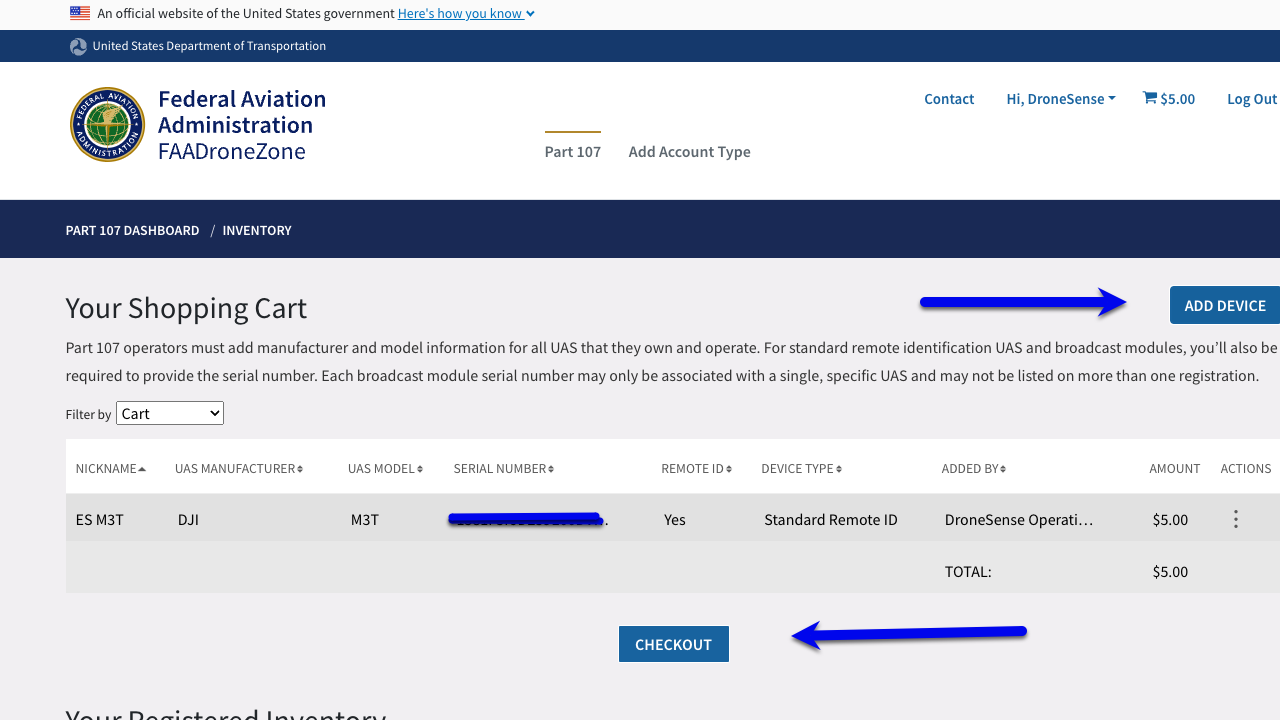Click the Department of Transportation seal icon

pyautogui.click(x=78, y=46)
